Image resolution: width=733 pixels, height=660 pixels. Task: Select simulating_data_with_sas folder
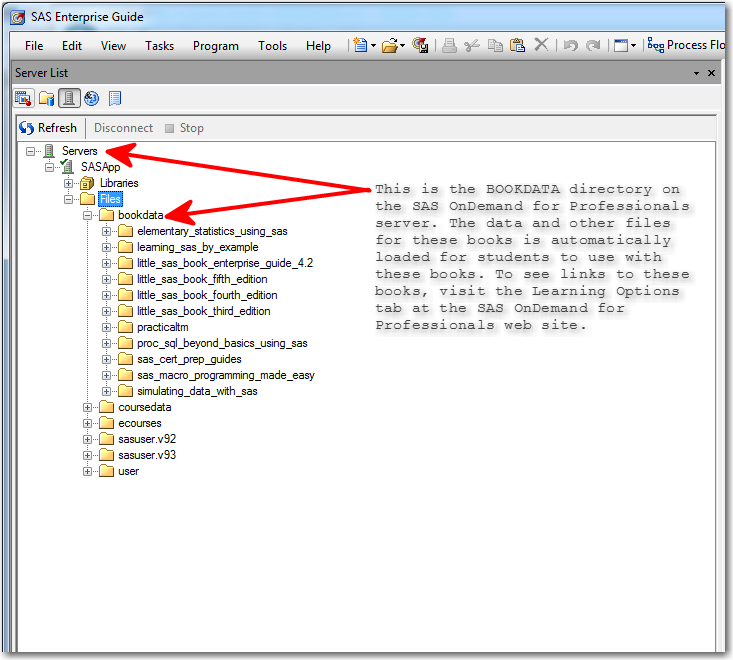[197, 391]
